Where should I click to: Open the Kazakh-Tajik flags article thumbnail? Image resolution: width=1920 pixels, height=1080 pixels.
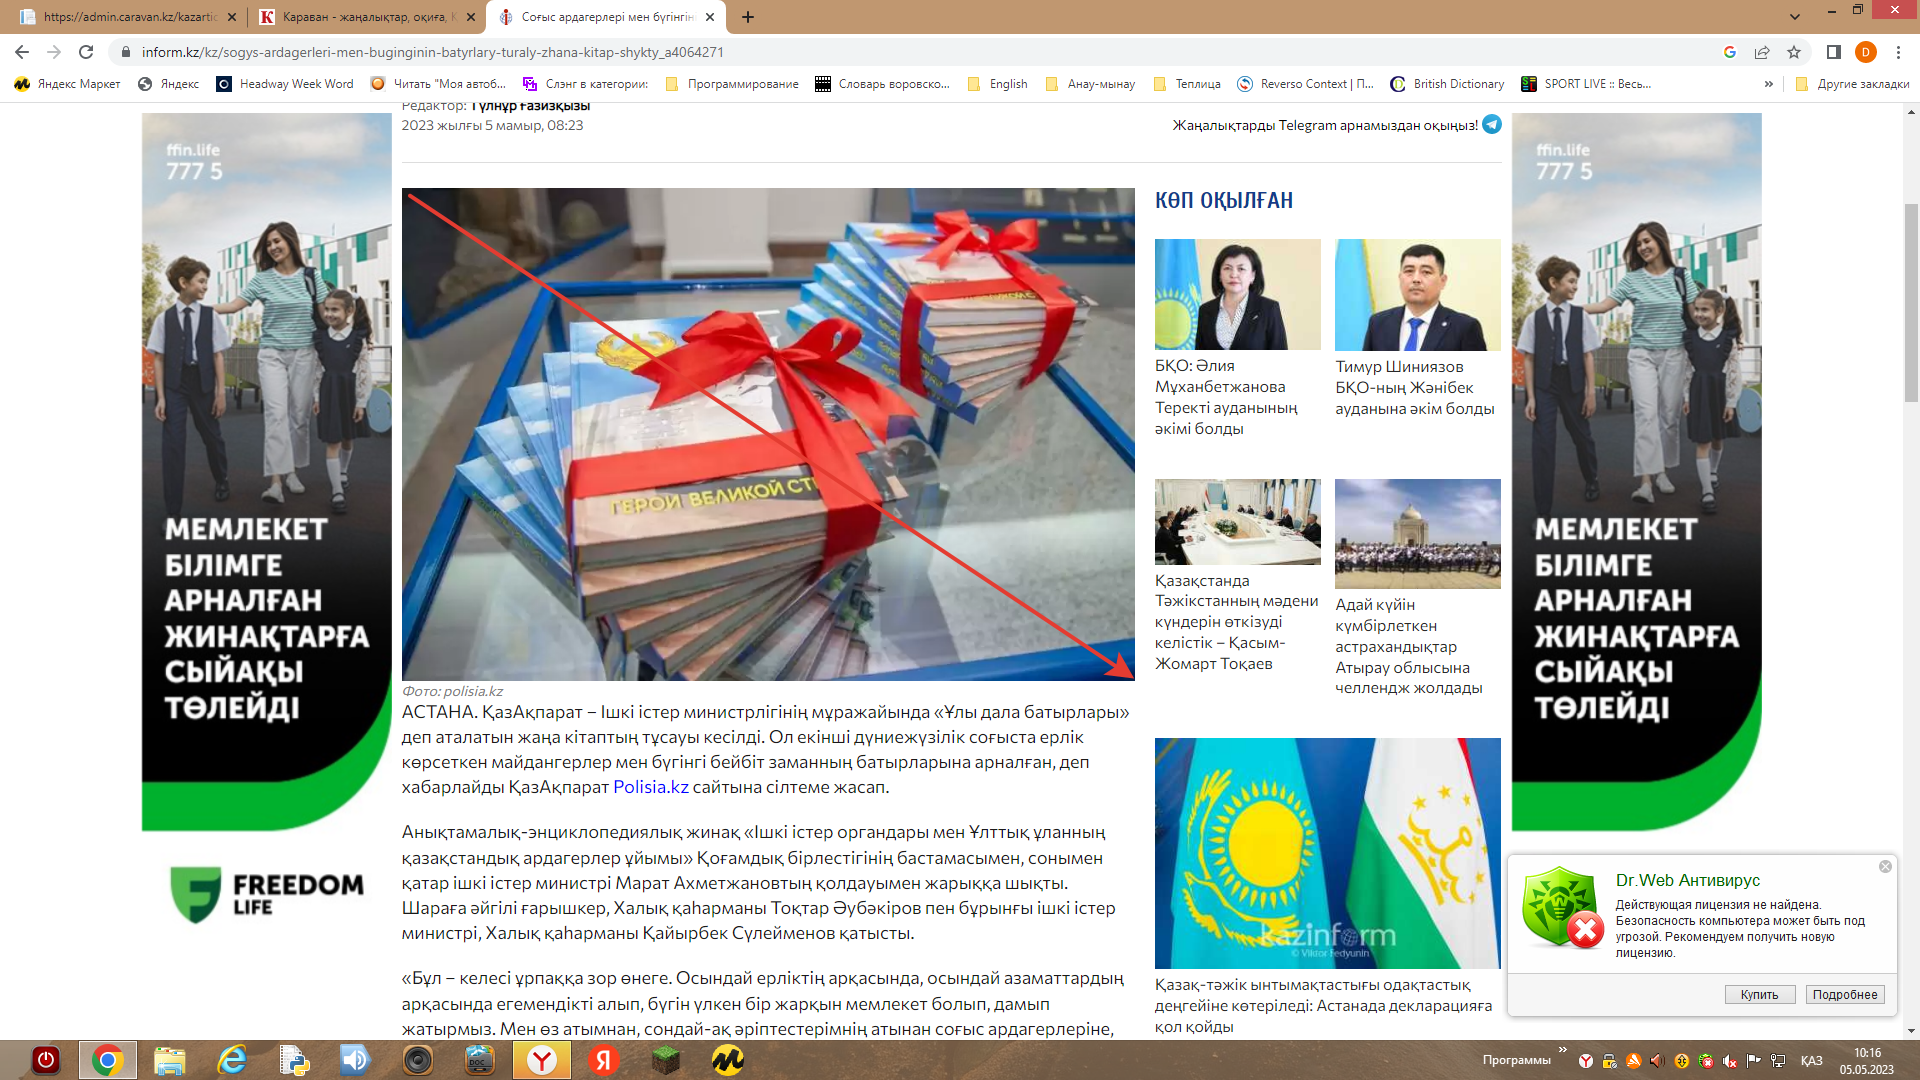coord(1327,852)
